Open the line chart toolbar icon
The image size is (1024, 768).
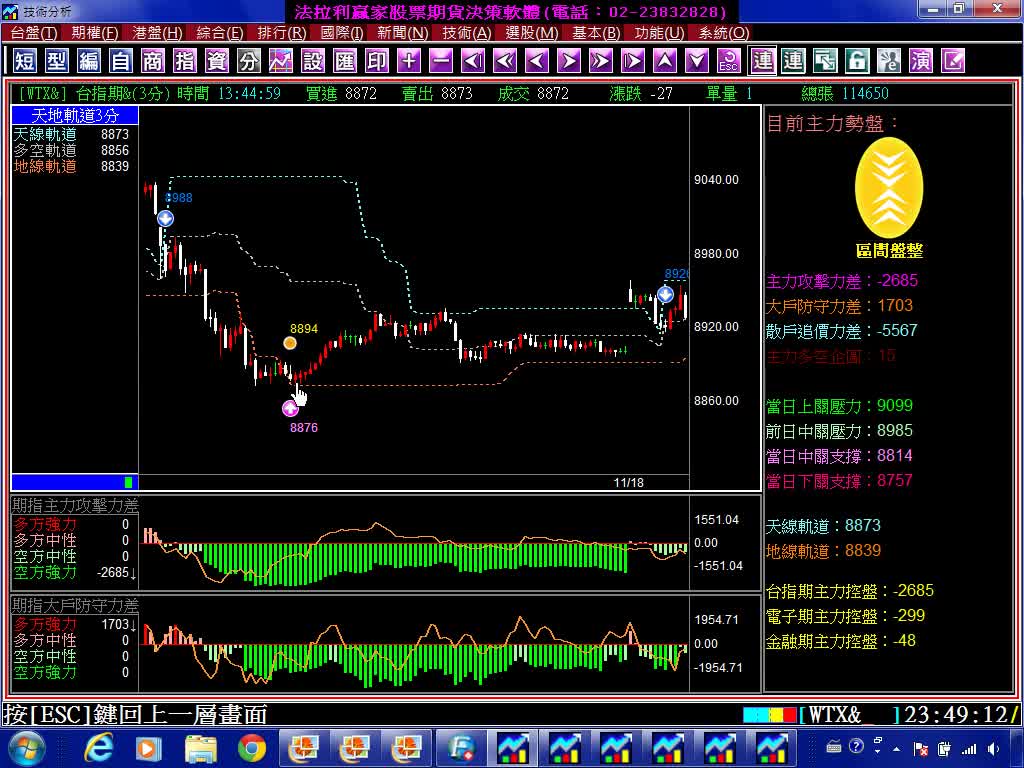click(x=281, y=61)
